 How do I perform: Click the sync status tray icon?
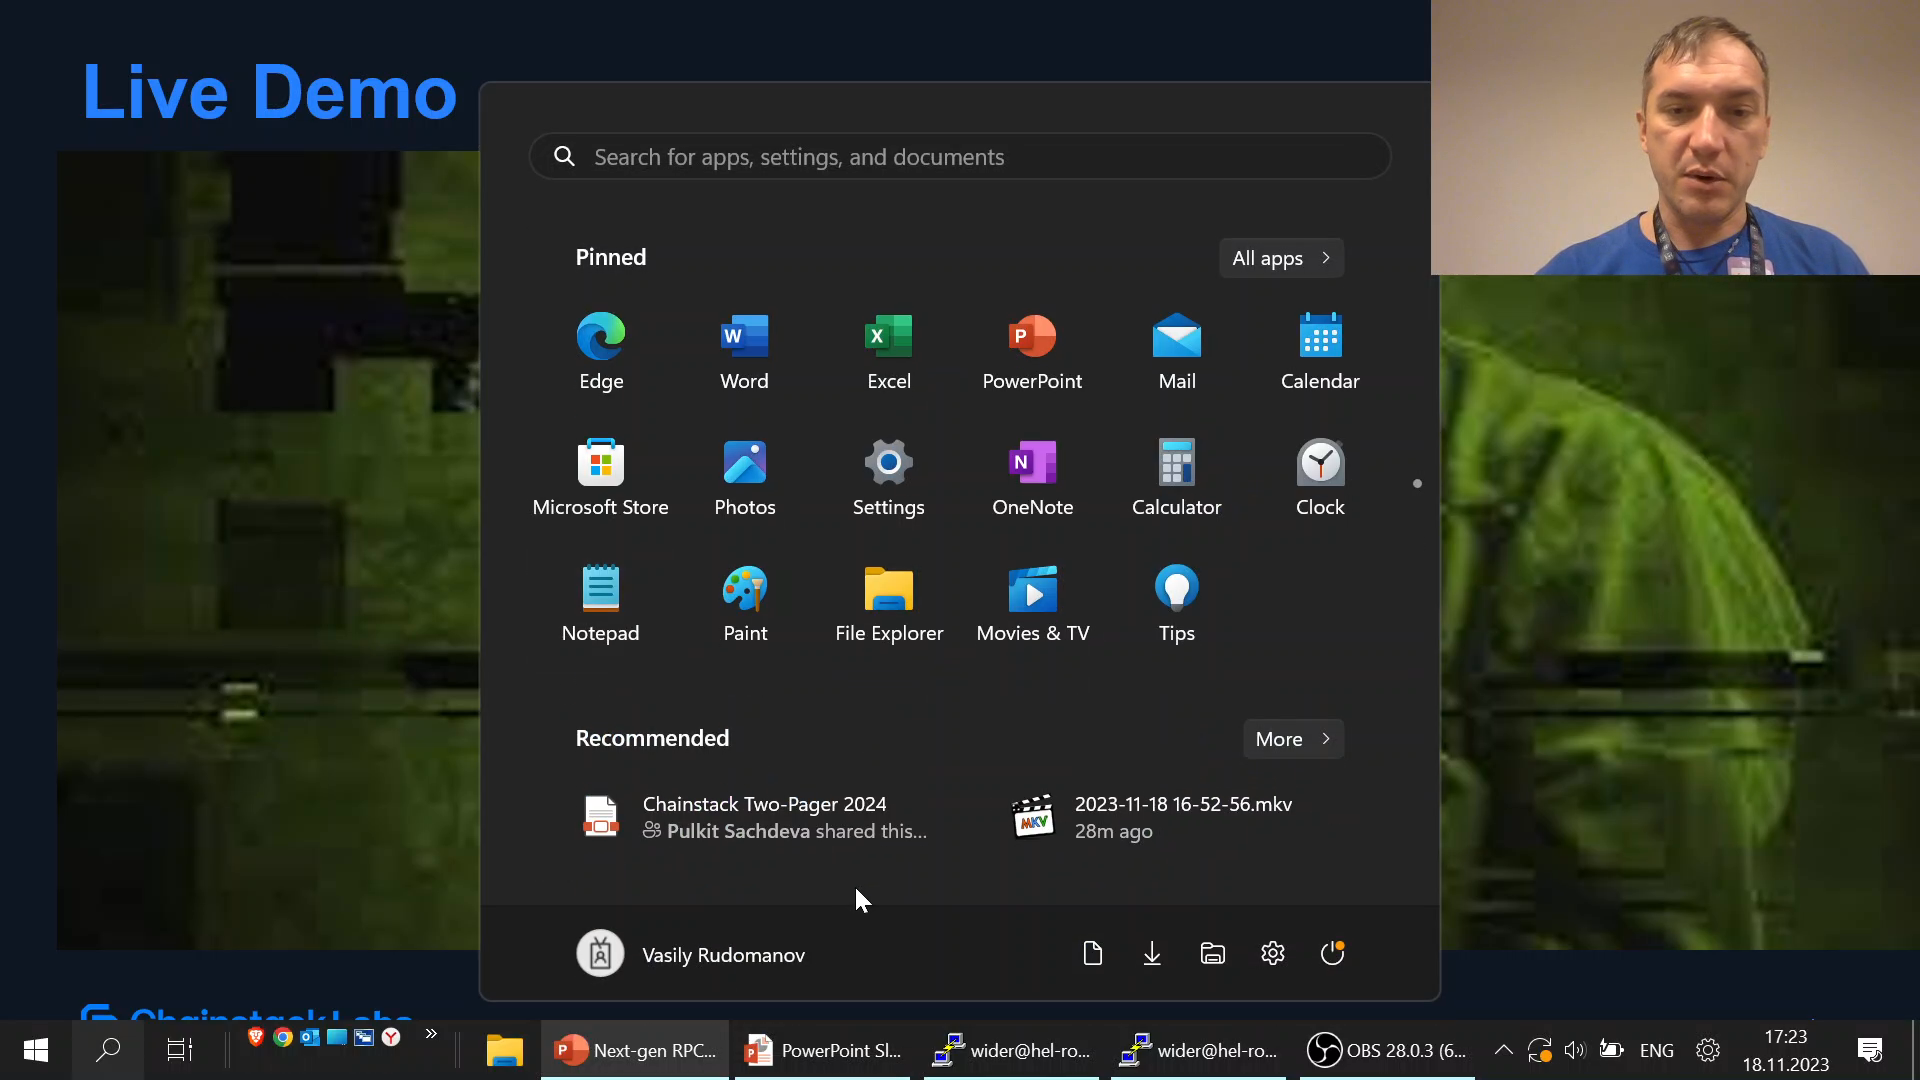coord(1539,1050)
